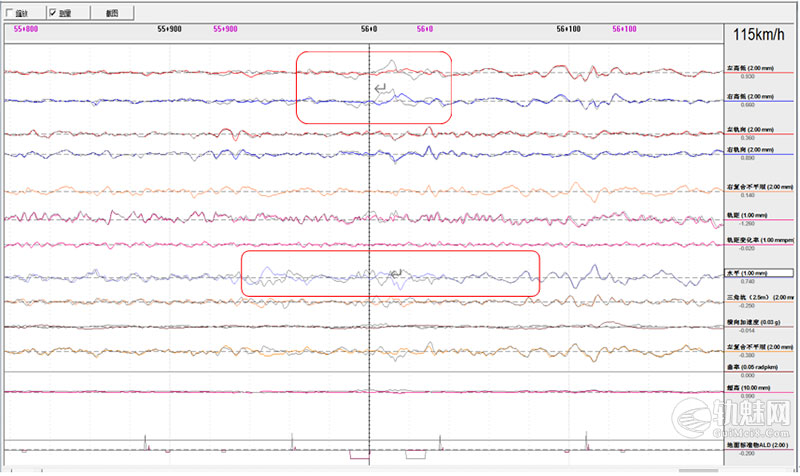Select the 右复合不平顺 (2.00 mm) channel label
800x476 pixels.
pos(760,187)
